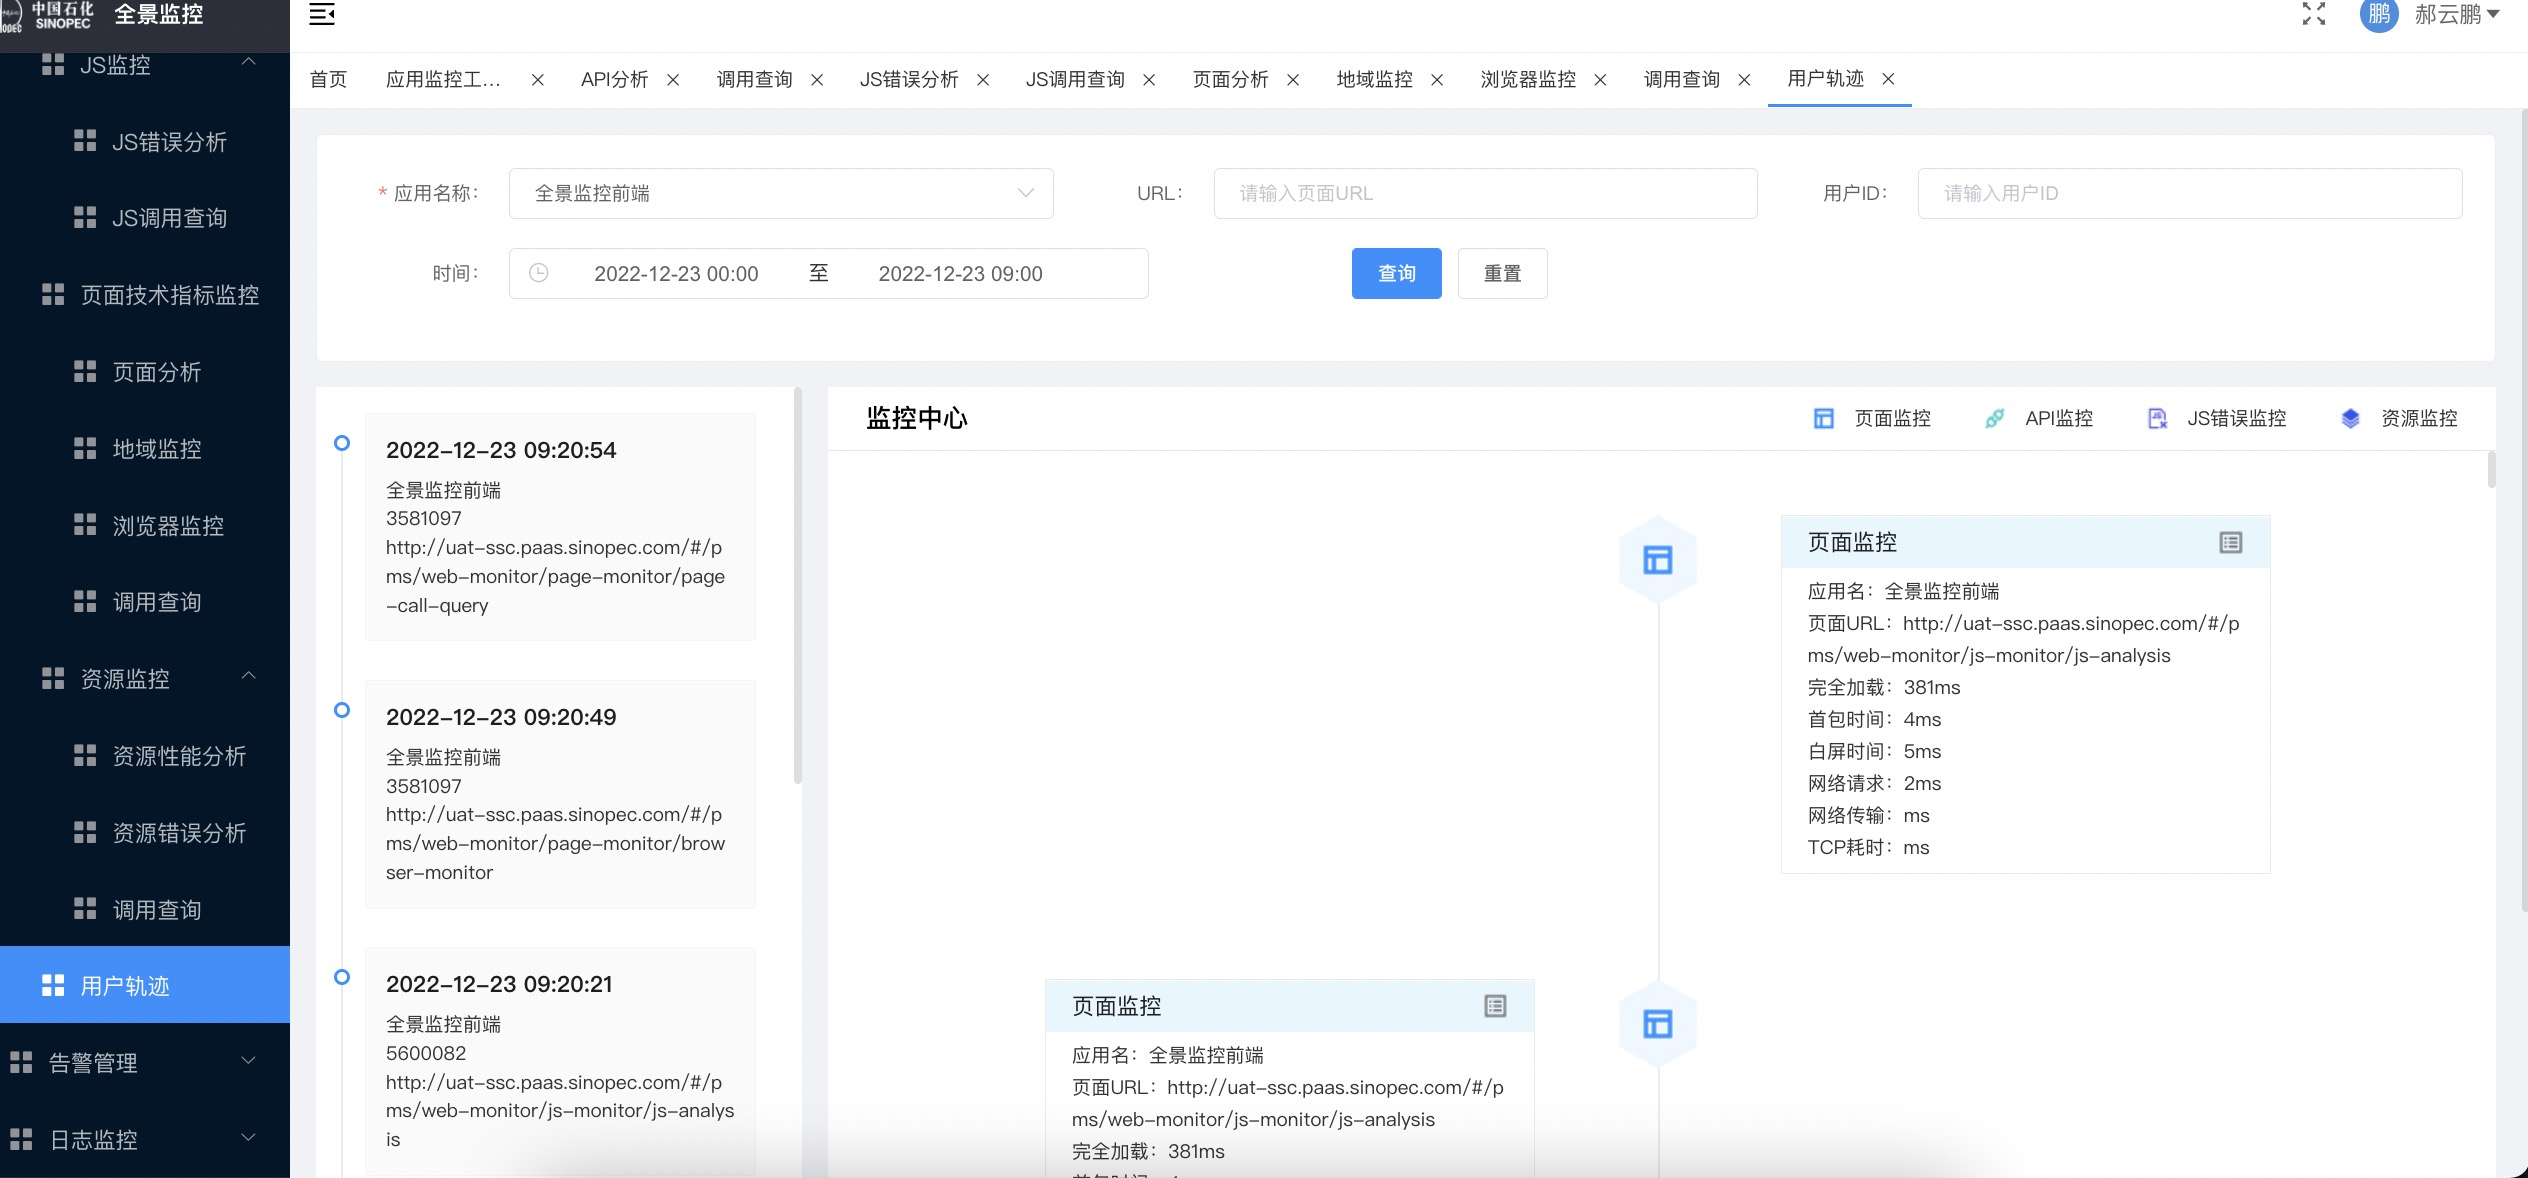Switch to 浏览器监控 tab
The image size is (2528, 1178).
tap(1528, 79)
